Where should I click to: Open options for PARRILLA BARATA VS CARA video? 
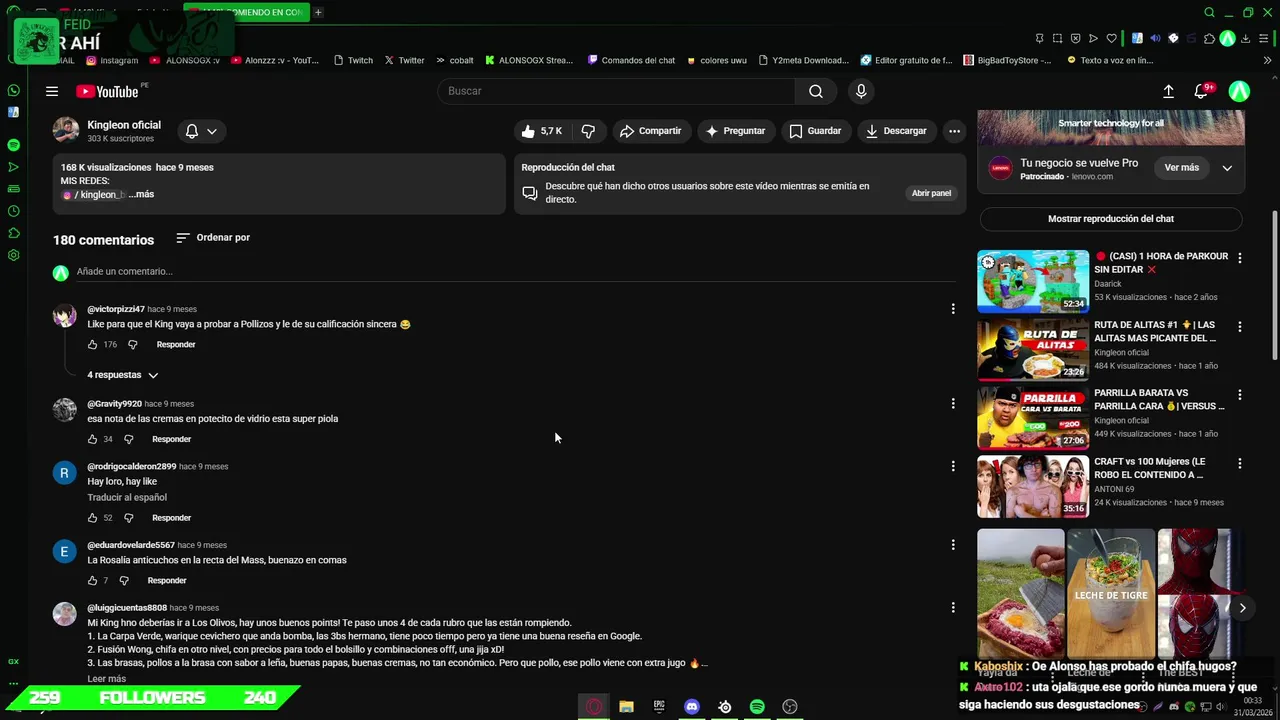tap(1240, 395)
